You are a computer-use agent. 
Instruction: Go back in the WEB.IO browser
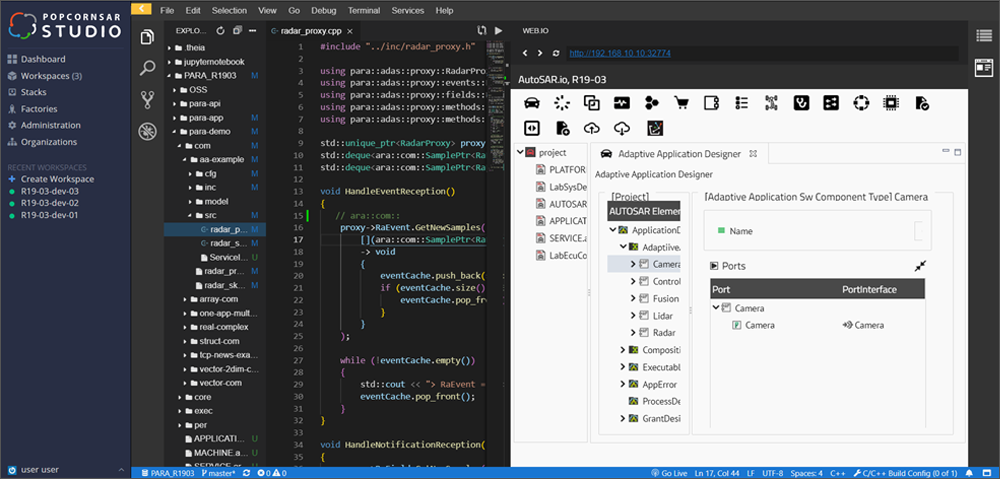tap(525, 54)
